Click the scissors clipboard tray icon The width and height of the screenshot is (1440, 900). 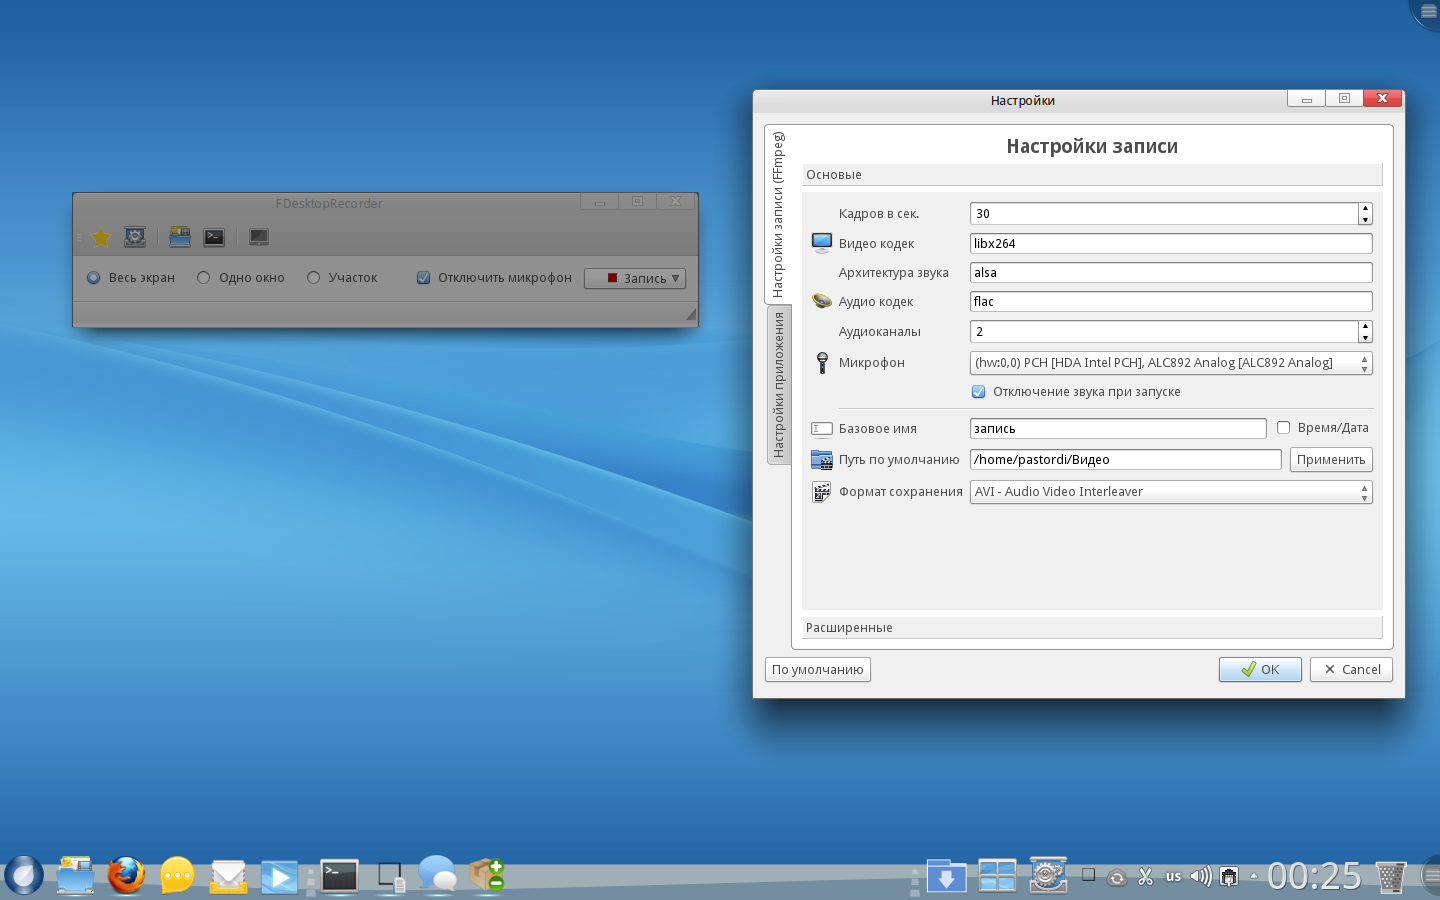(1146, 877)
